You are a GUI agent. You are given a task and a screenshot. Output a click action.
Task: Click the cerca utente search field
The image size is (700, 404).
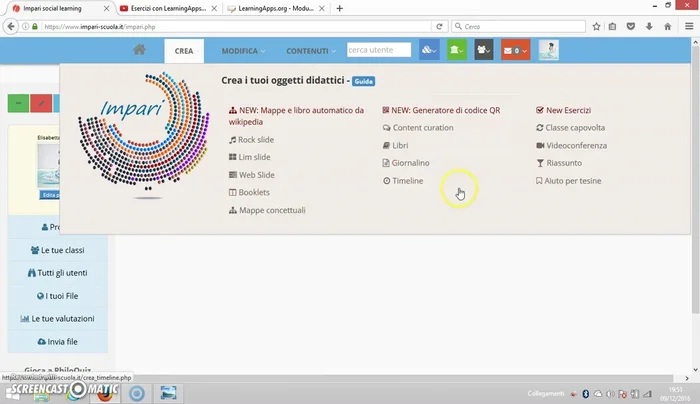[x=379, y=50]
